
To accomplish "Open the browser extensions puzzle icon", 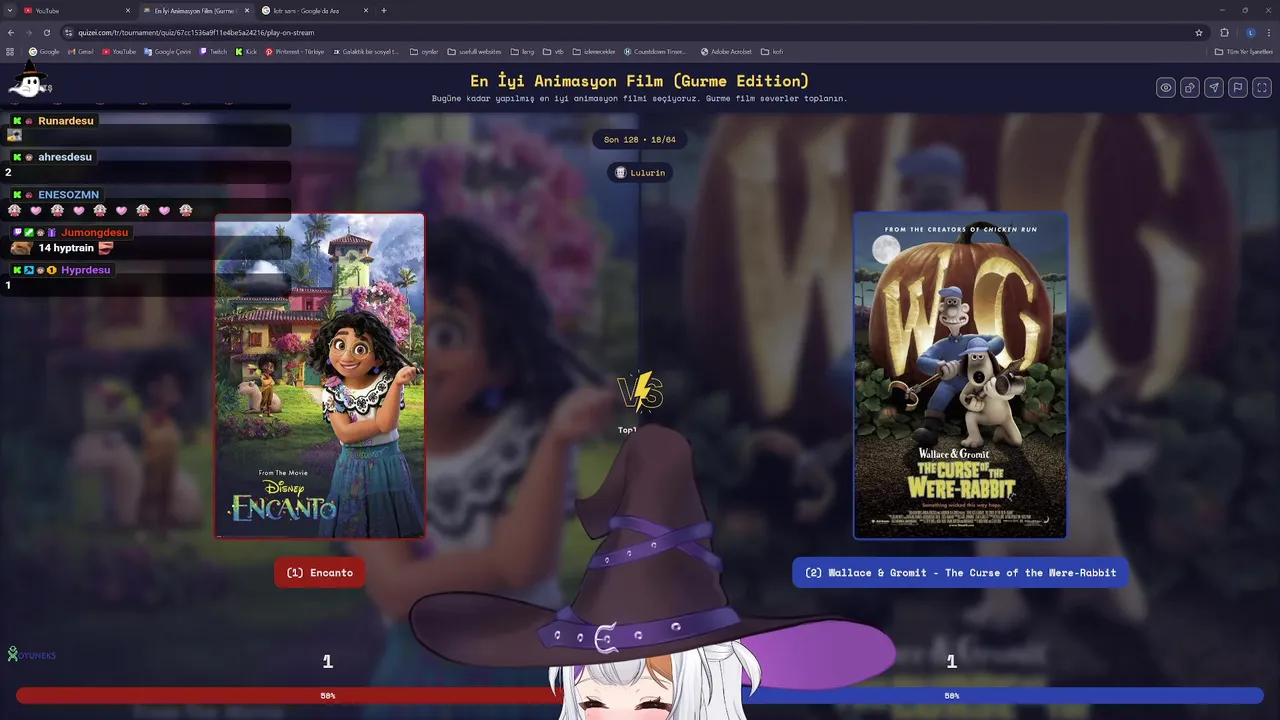I will click(1224, 32).
